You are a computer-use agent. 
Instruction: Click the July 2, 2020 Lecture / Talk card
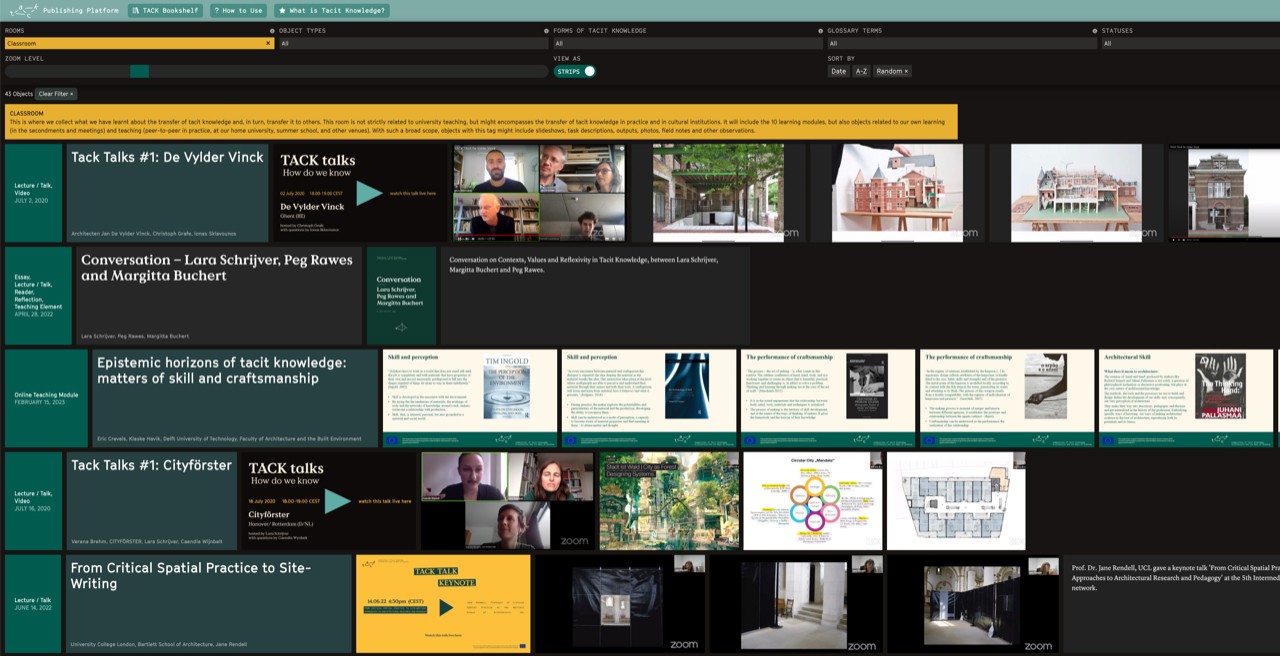[33, 193]
